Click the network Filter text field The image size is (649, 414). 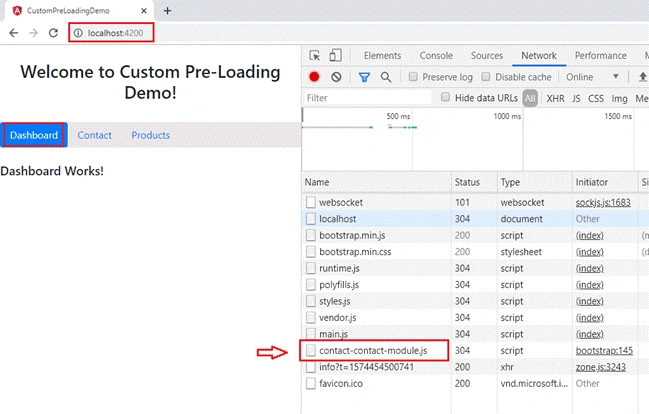[x=368, y=98]
